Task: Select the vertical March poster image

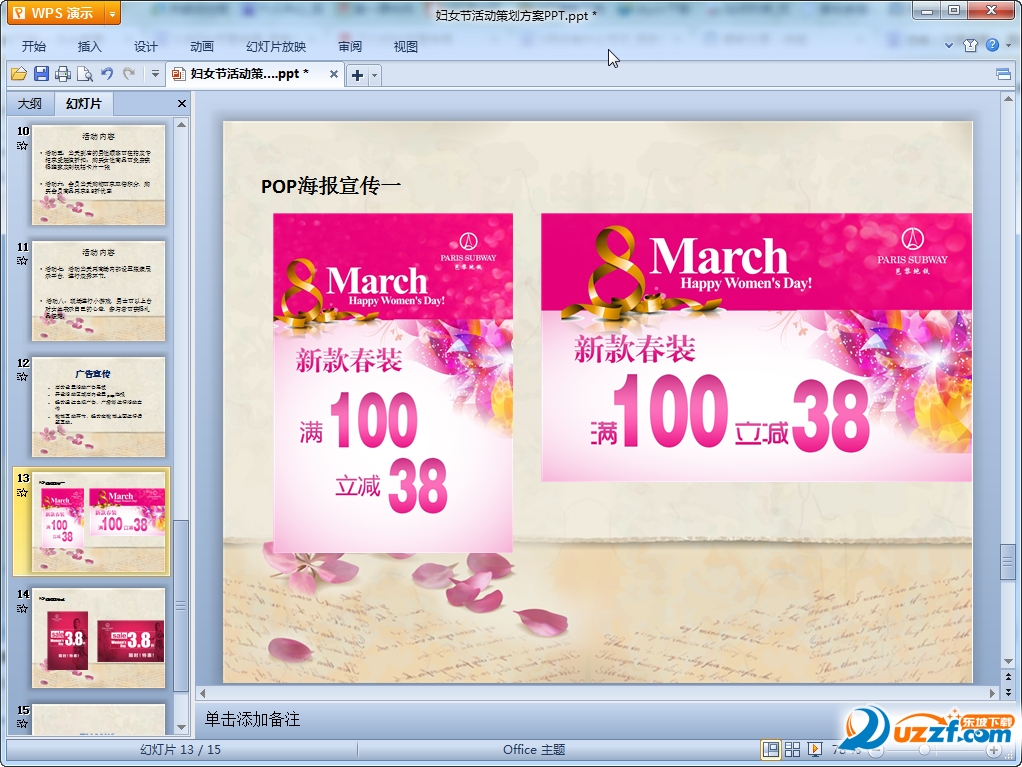Action: [393, 383]
